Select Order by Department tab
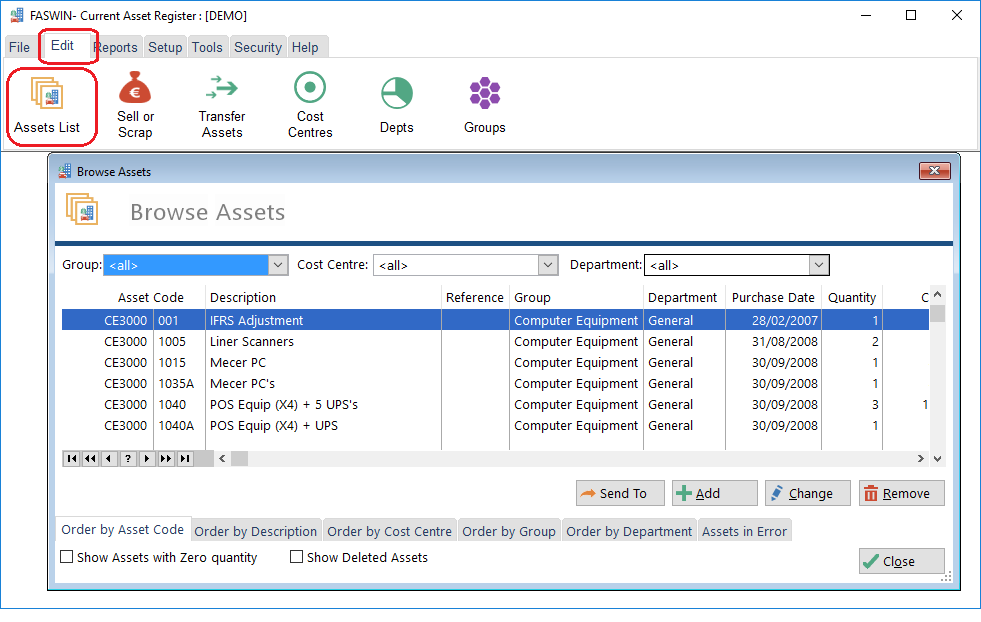The image size is (981, 622). pos(629,532)
